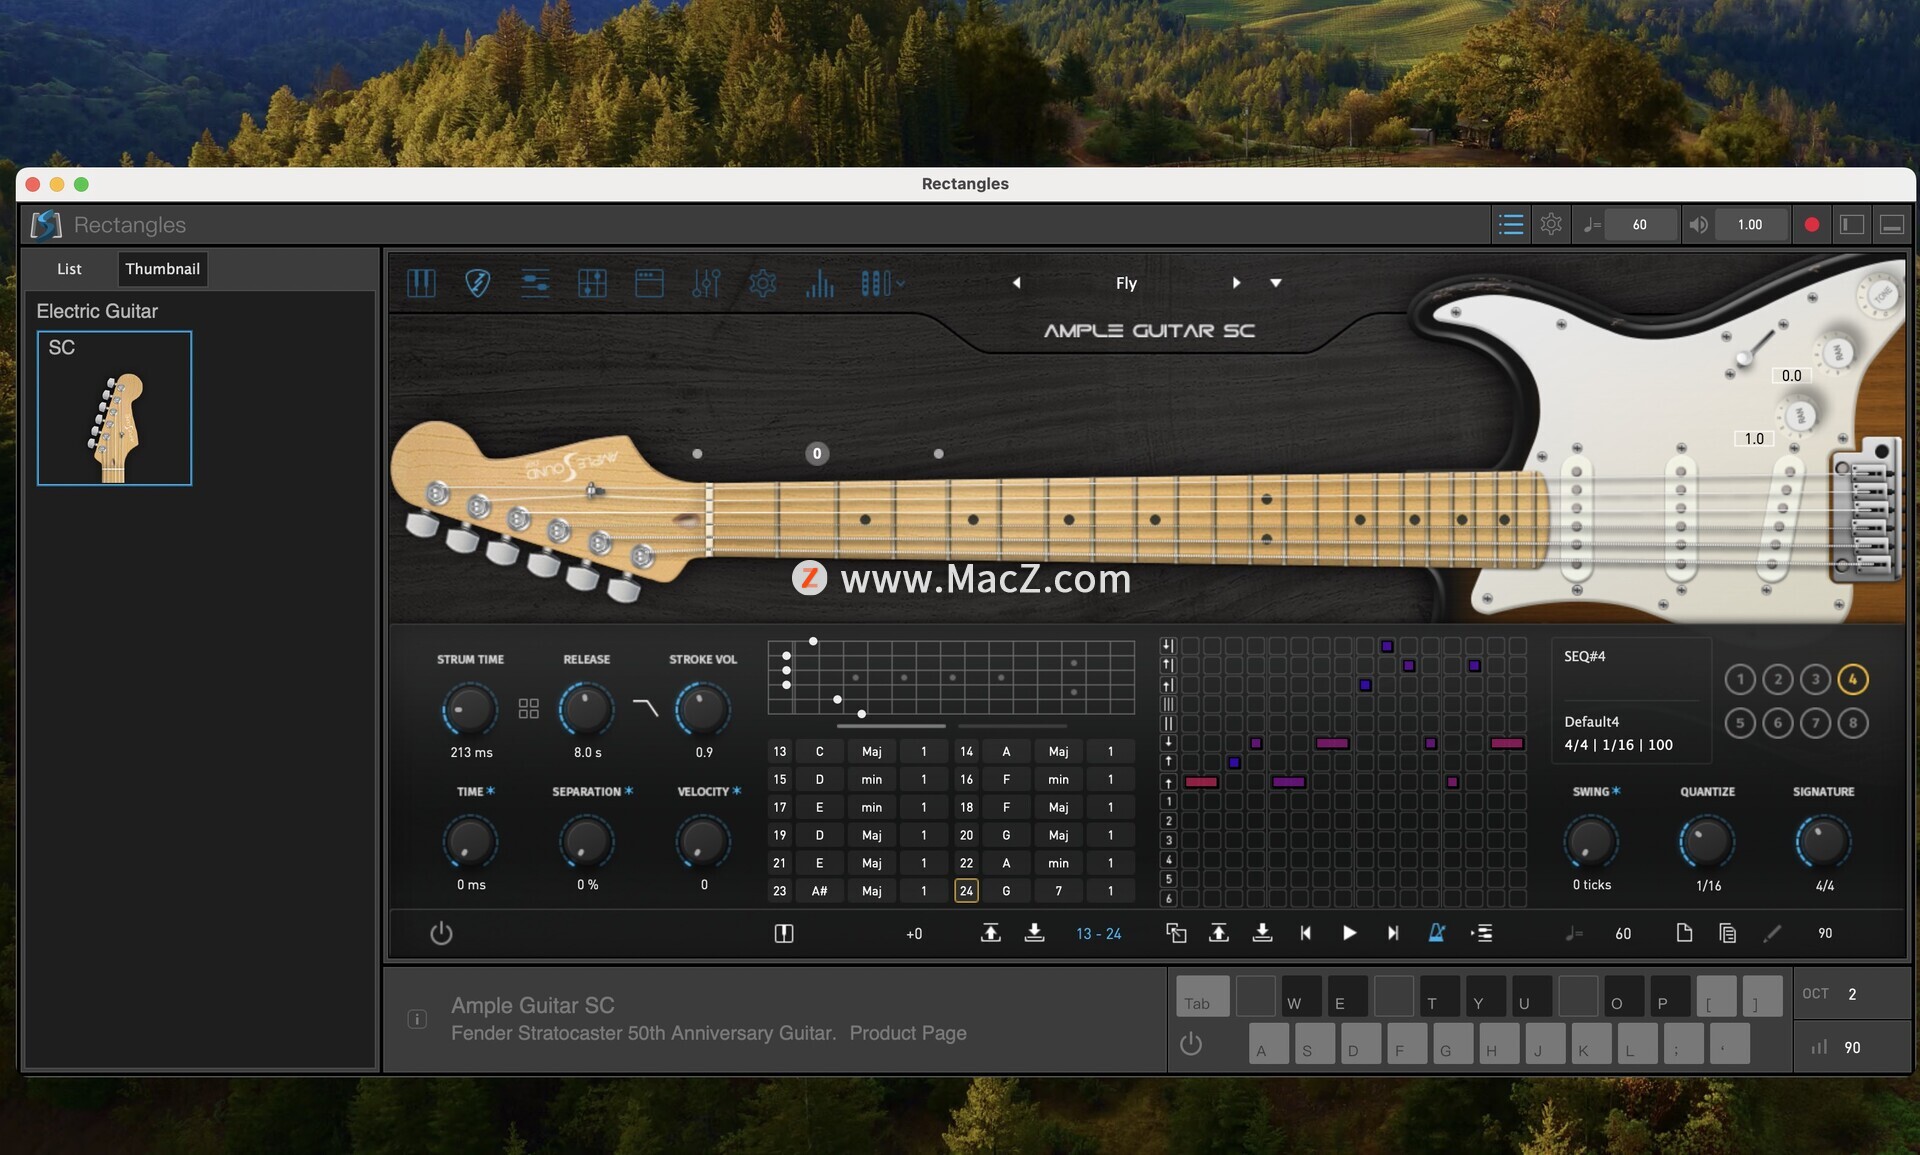Click the drag MIDI to host icon
The height and width of the screenshot is (1155, 1920).
(1482, 933)
